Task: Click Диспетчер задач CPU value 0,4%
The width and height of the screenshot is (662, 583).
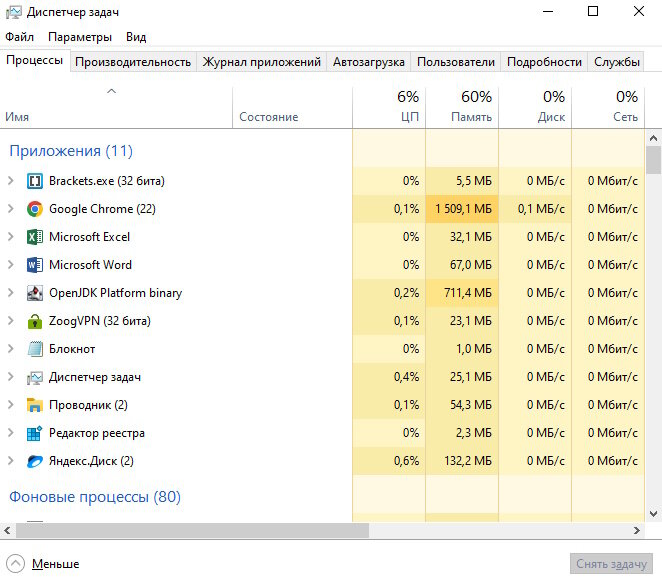Action: click(x=407, y=377)
